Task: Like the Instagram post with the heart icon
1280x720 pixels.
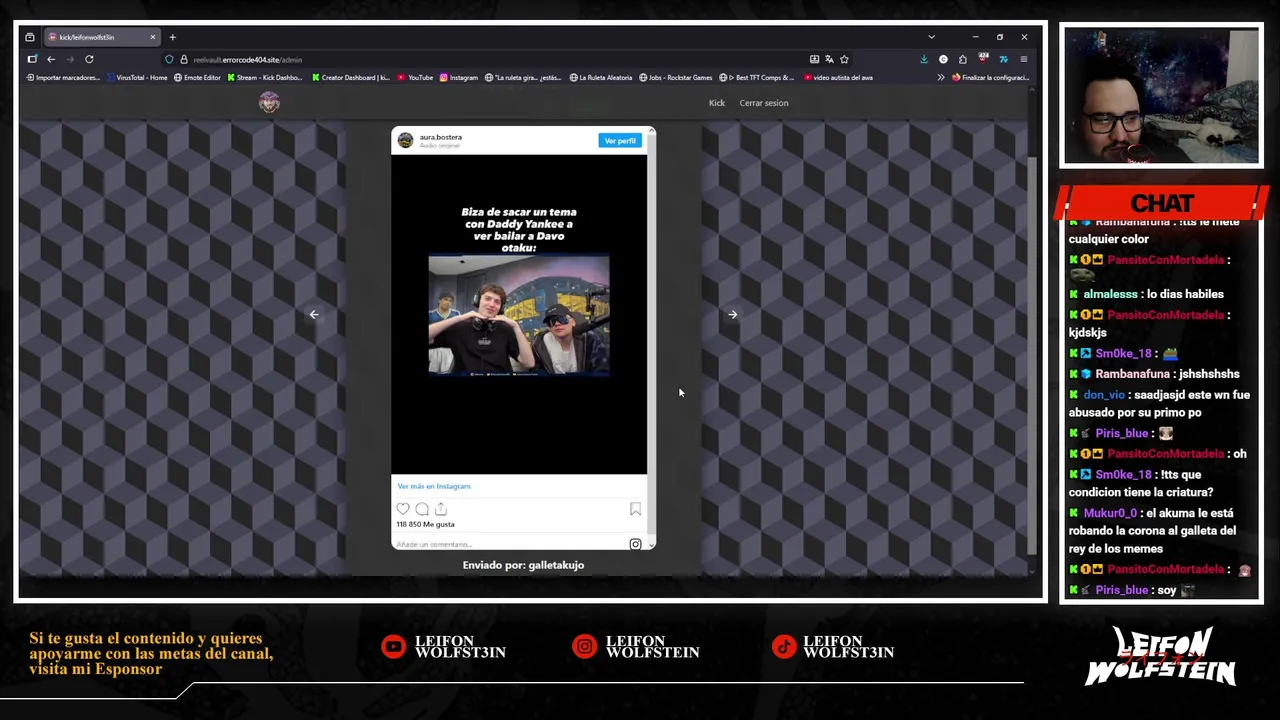Action: tap(403, 509)
